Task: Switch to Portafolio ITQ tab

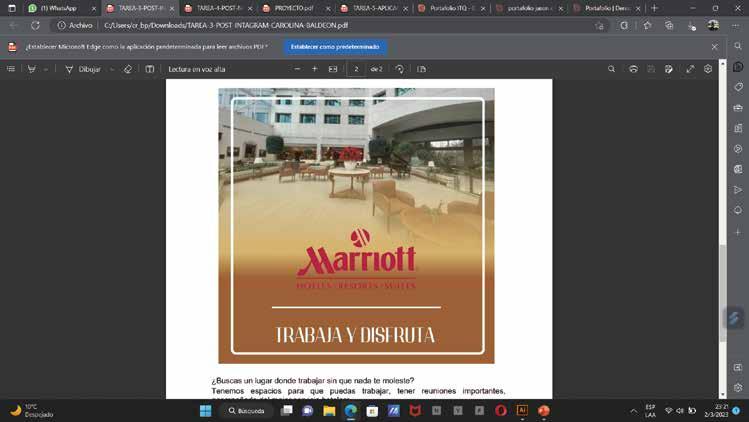Action: (x=451, y=8)
